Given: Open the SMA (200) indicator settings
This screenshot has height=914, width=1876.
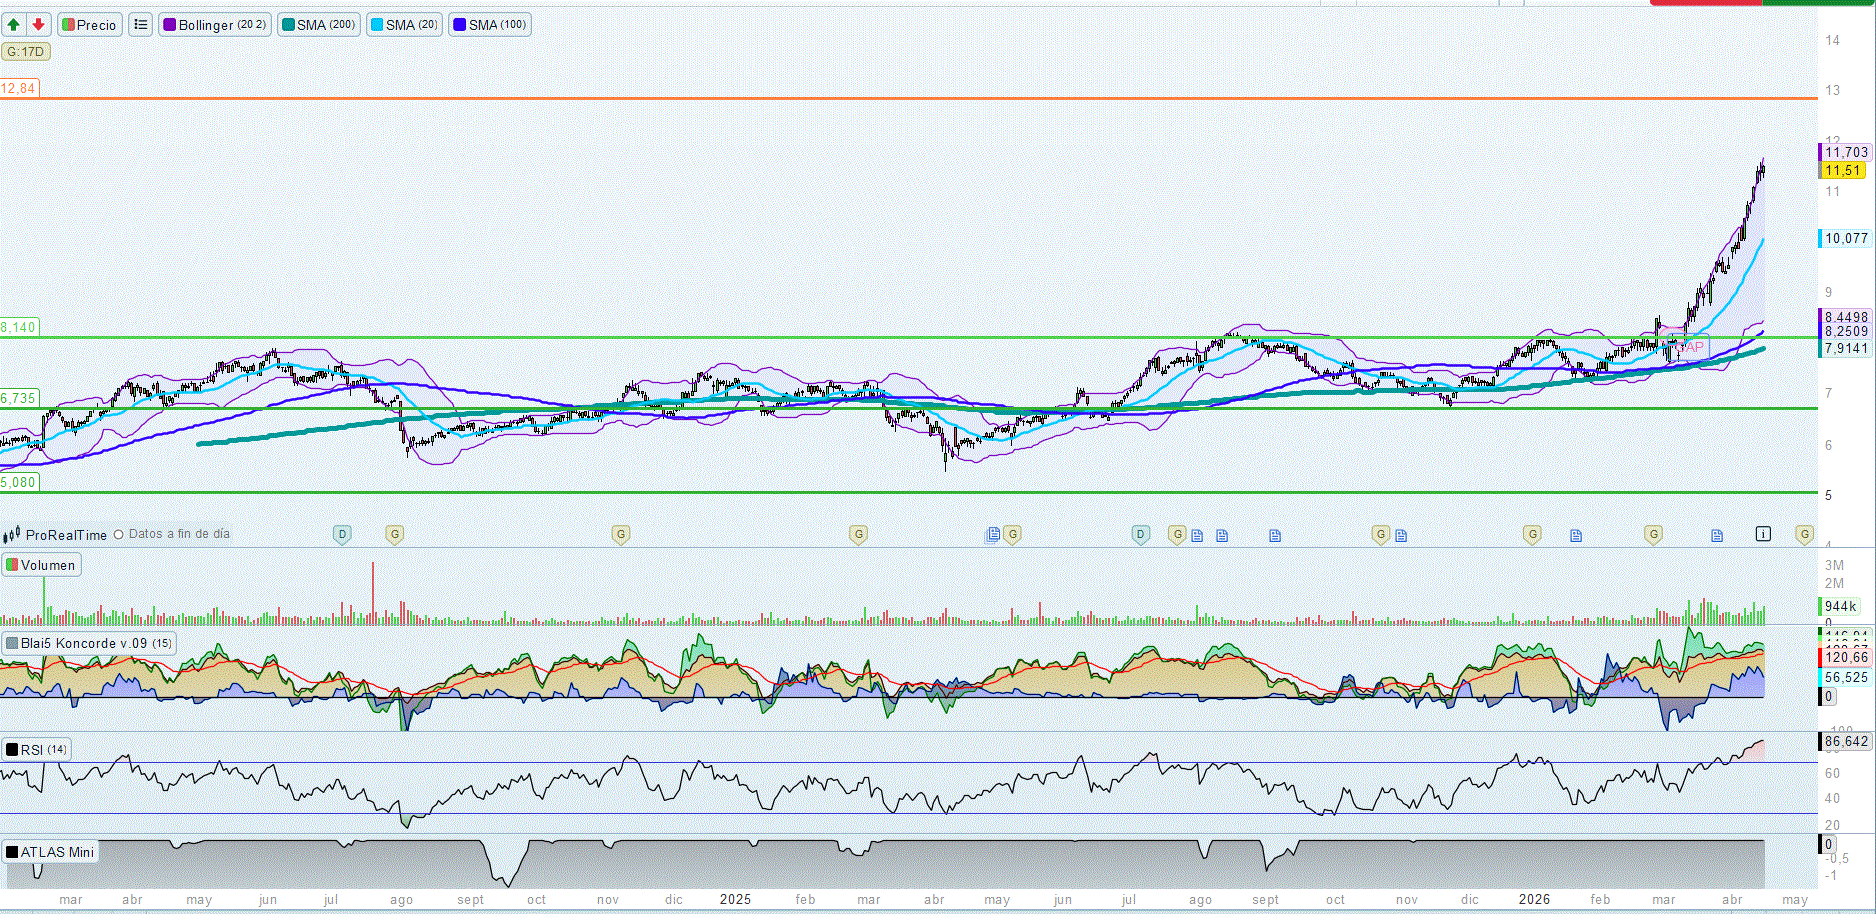Looking at the screenshot, I should point(318,25).
